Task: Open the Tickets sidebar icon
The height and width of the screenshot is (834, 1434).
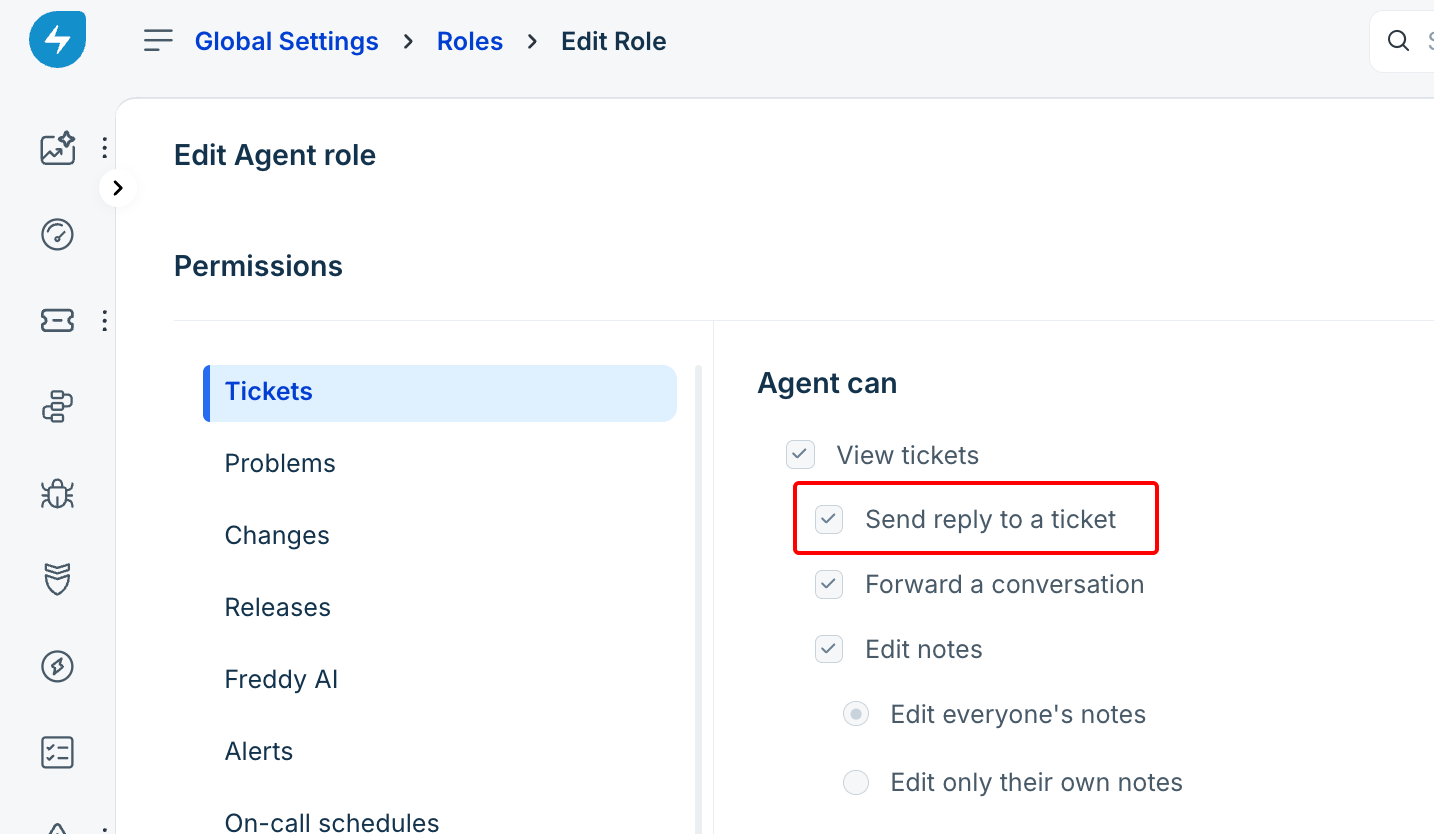Action: pos(57,320)
